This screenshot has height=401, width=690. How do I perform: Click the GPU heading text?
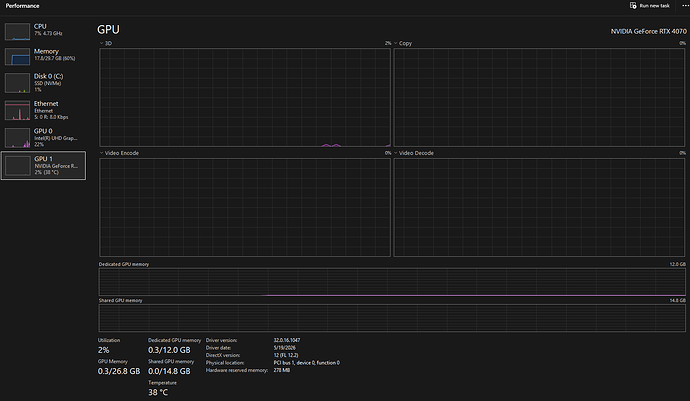(108, 29)
